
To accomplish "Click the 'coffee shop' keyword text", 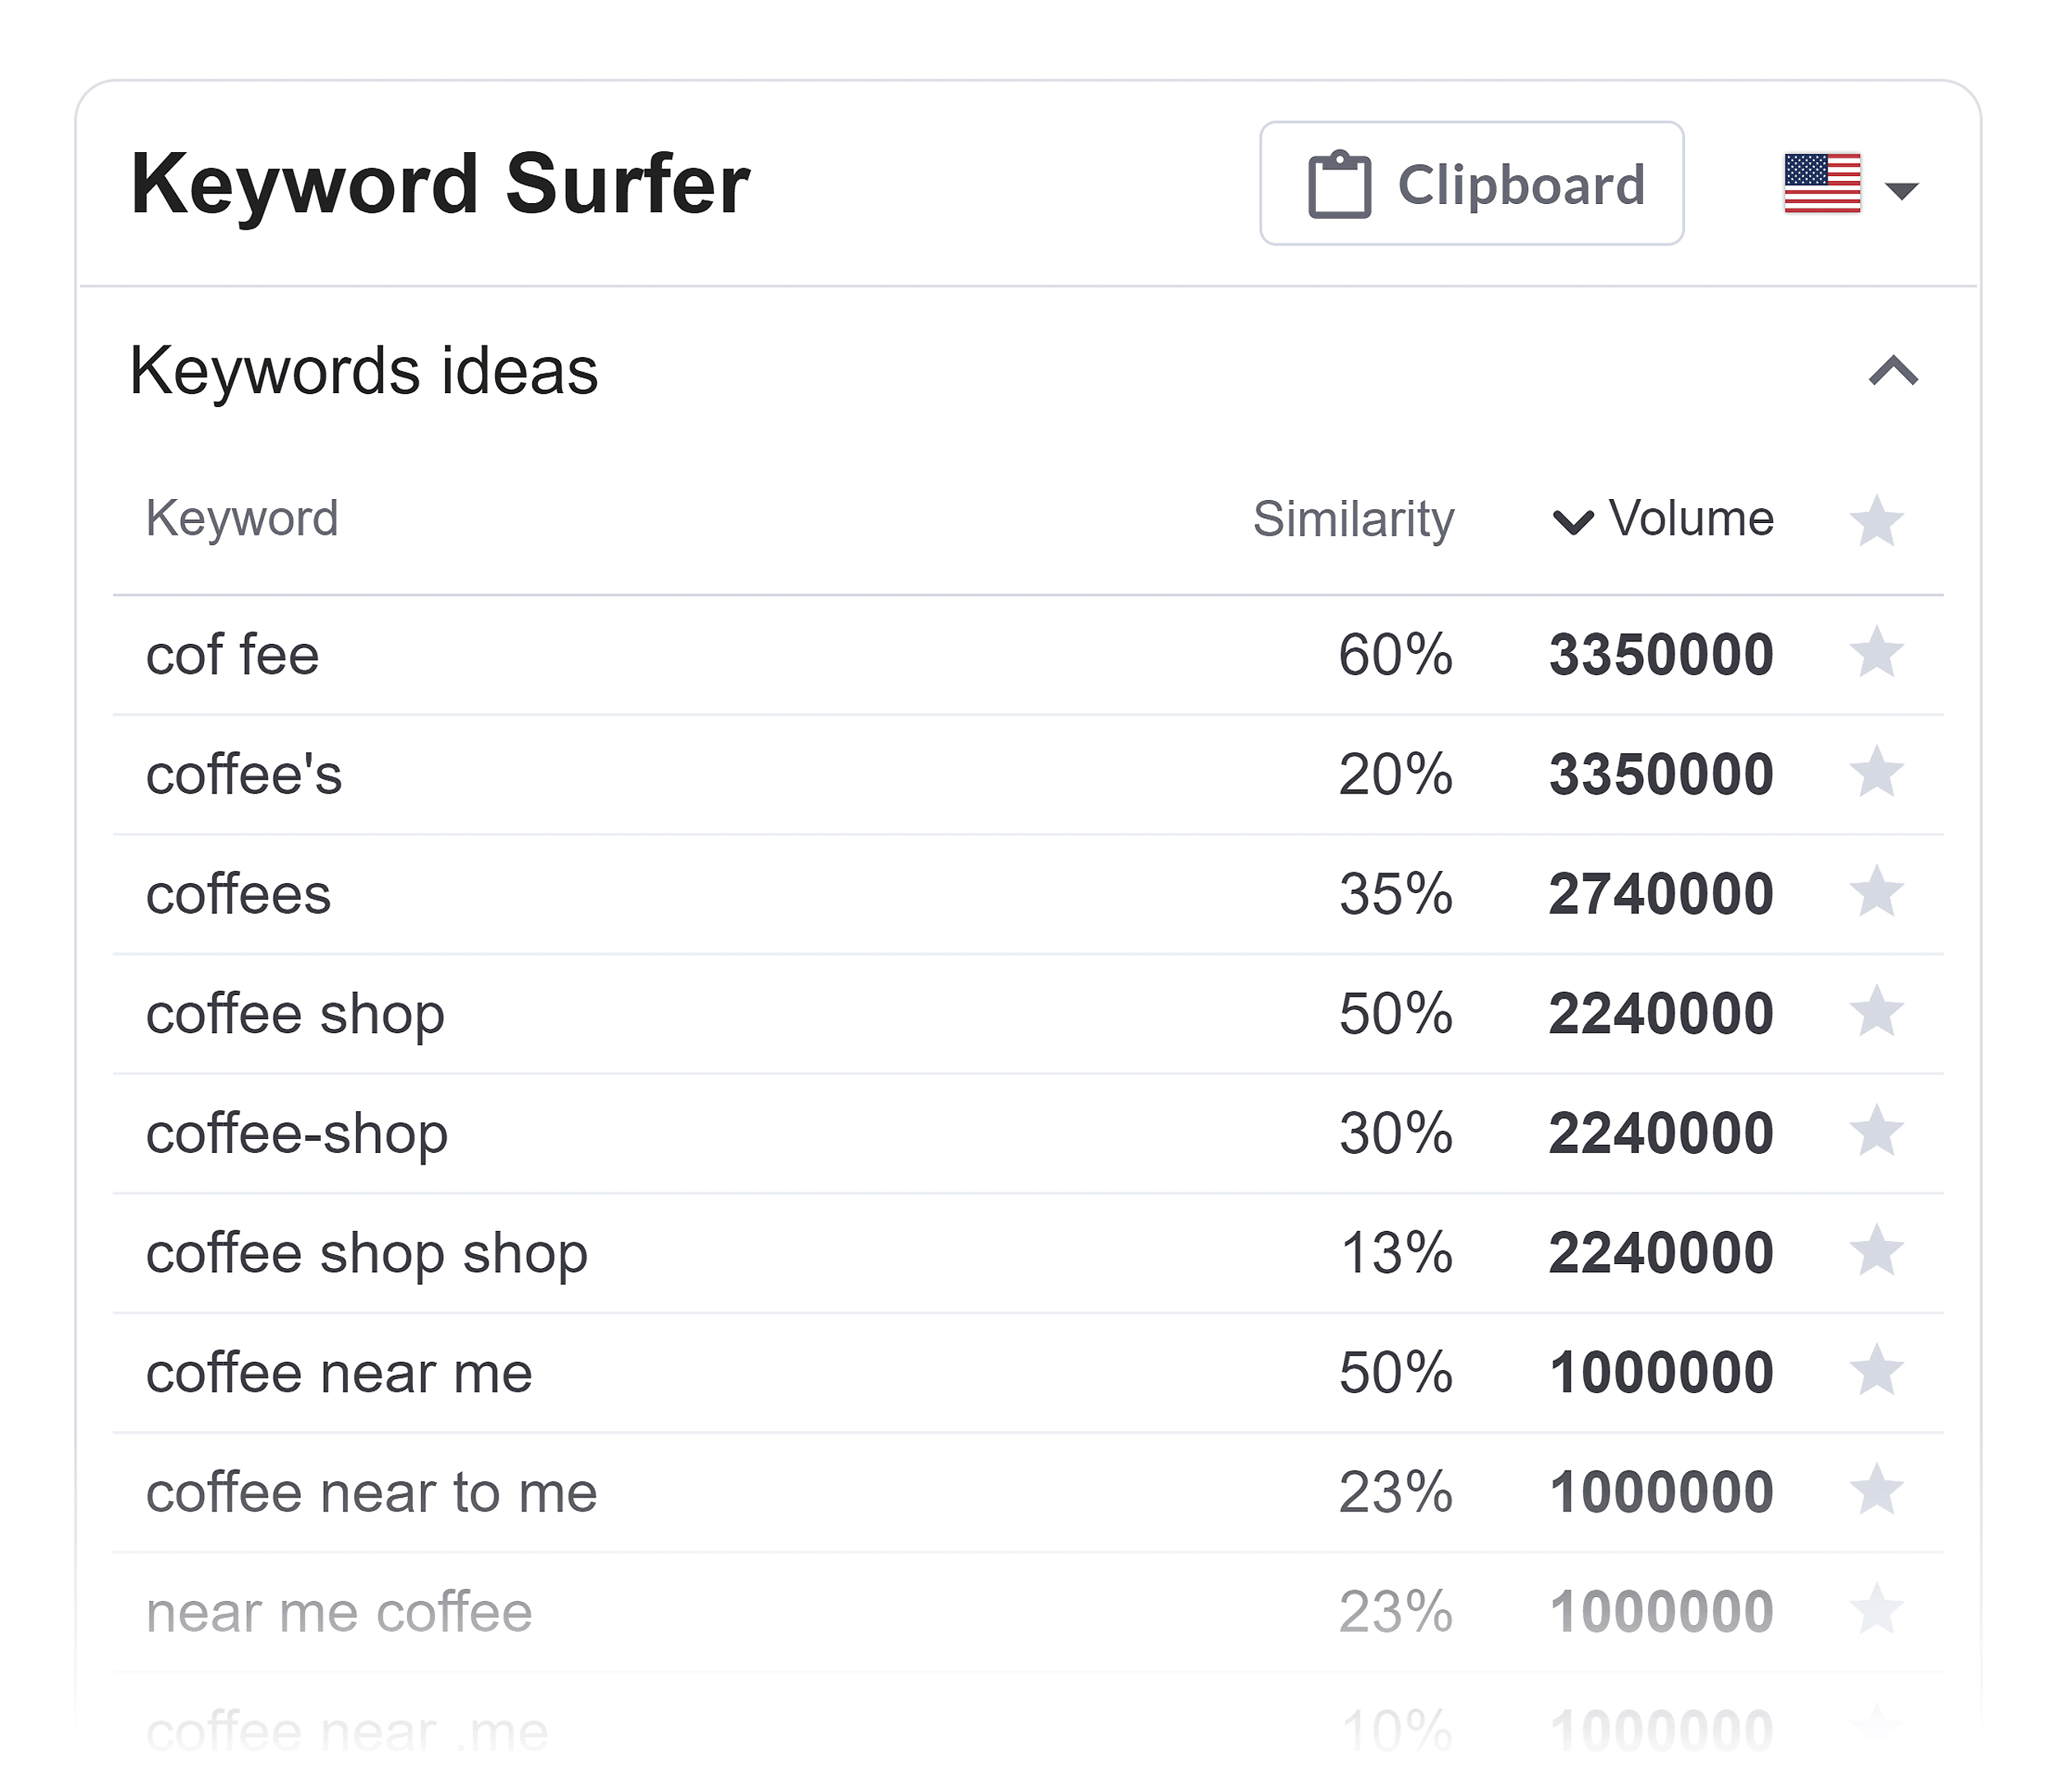I will click(x=295, y=1016).
